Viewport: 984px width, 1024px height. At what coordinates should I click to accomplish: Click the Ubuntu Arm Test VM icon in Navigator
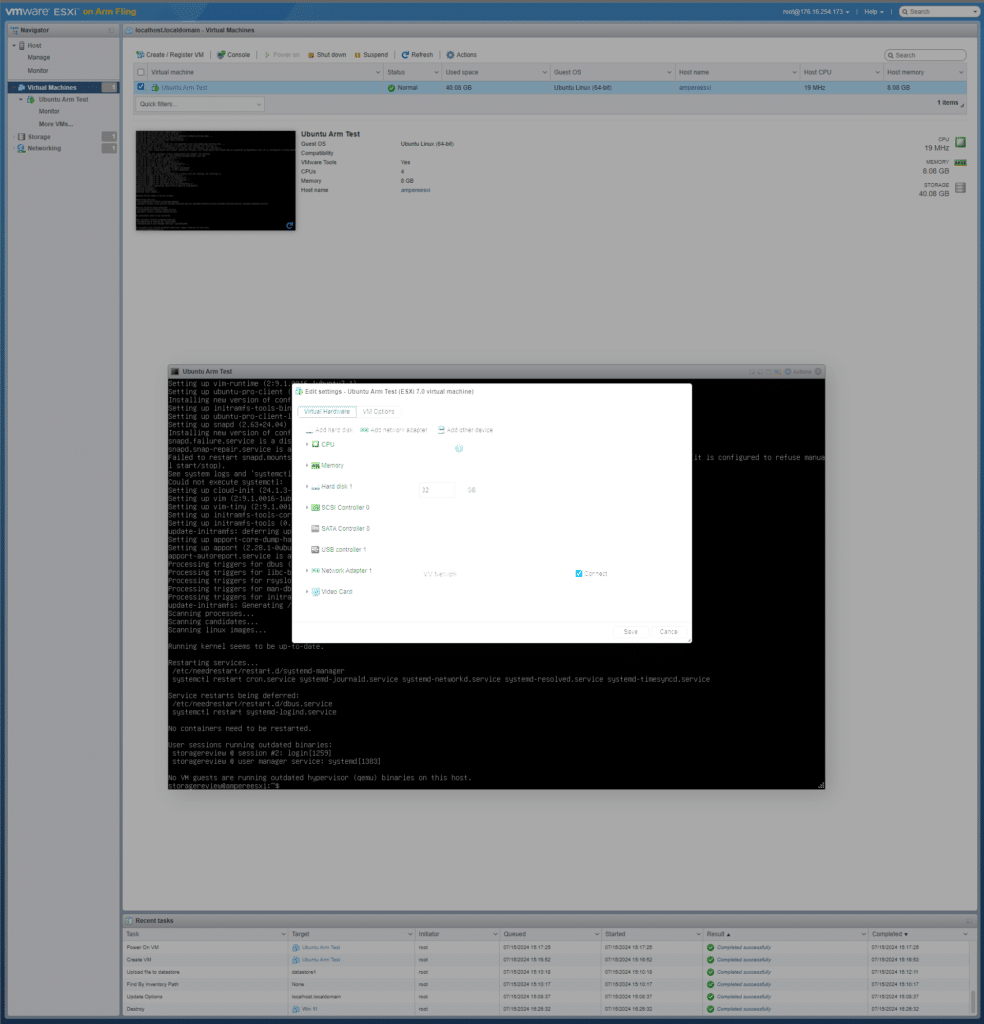(31, 99)
